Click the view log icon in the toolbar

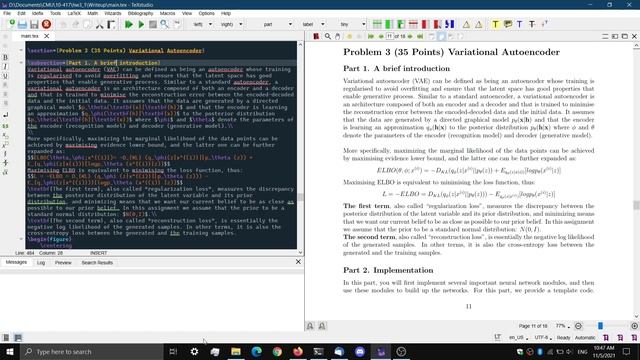[x=177, y=24]
